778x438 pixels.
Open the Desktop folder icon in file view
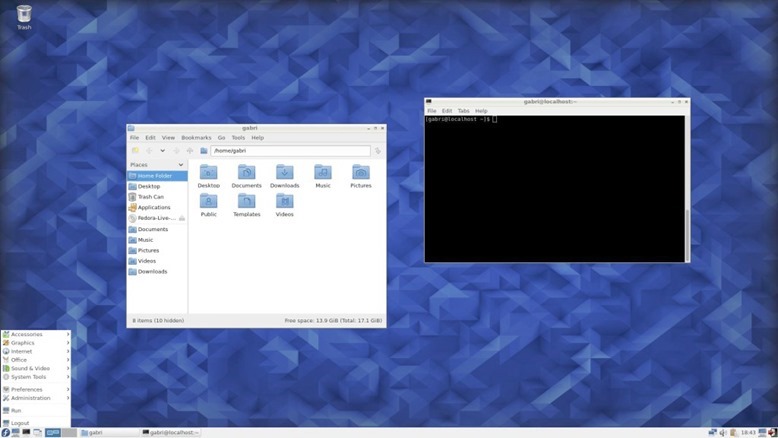(x=208, y=176)
